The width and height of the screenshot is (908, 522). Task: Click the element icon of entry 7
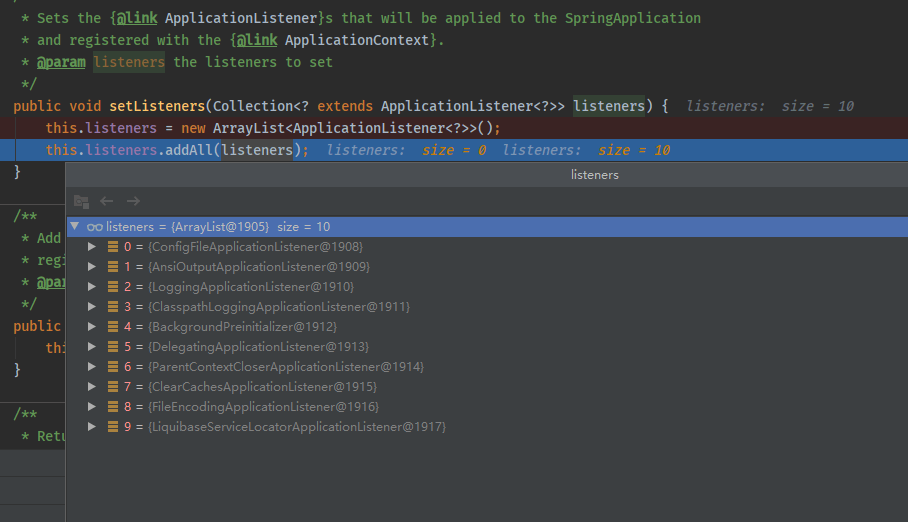point(113,386)
